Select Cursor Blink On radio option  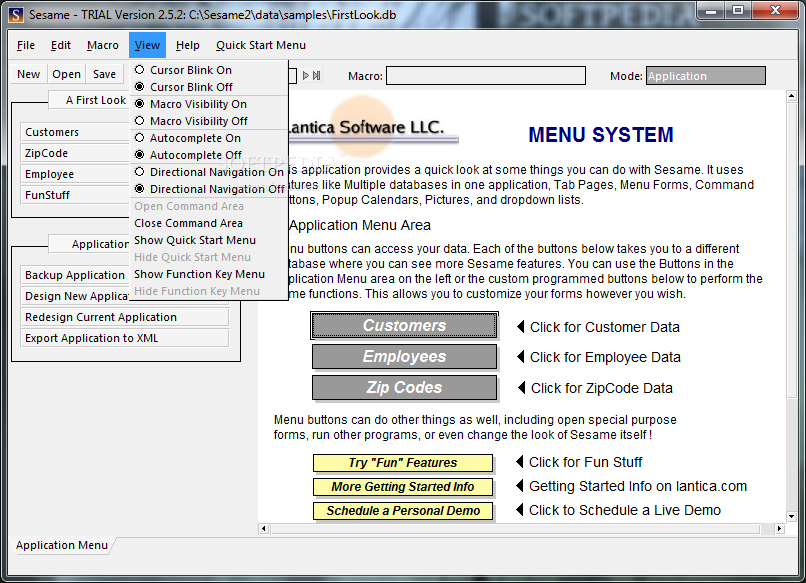click(x=209, y=70)
